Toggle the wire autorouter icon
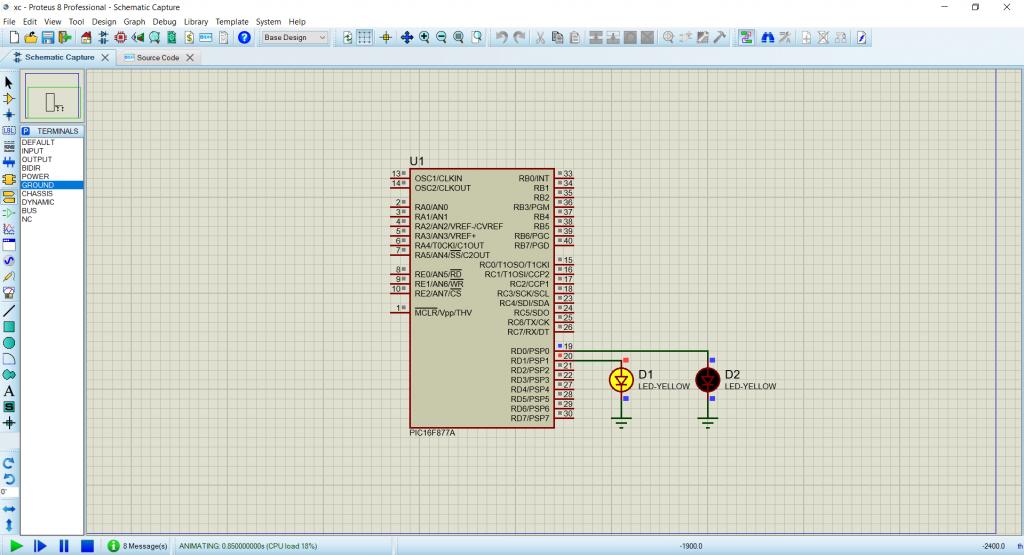 click(746, 38)
